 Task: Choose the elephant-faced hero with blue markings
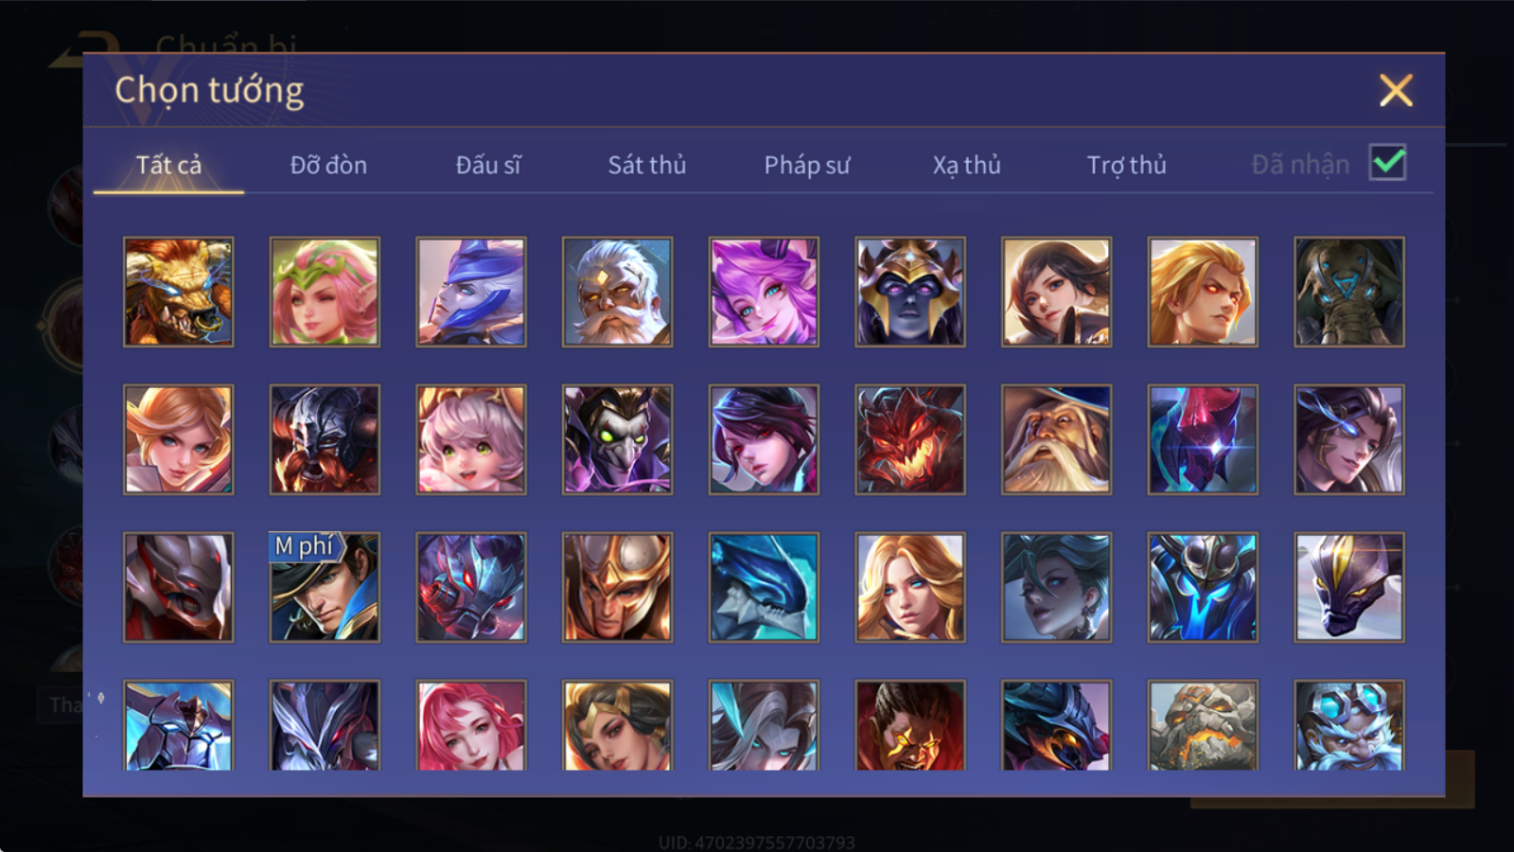click(x=1349, y=292)
